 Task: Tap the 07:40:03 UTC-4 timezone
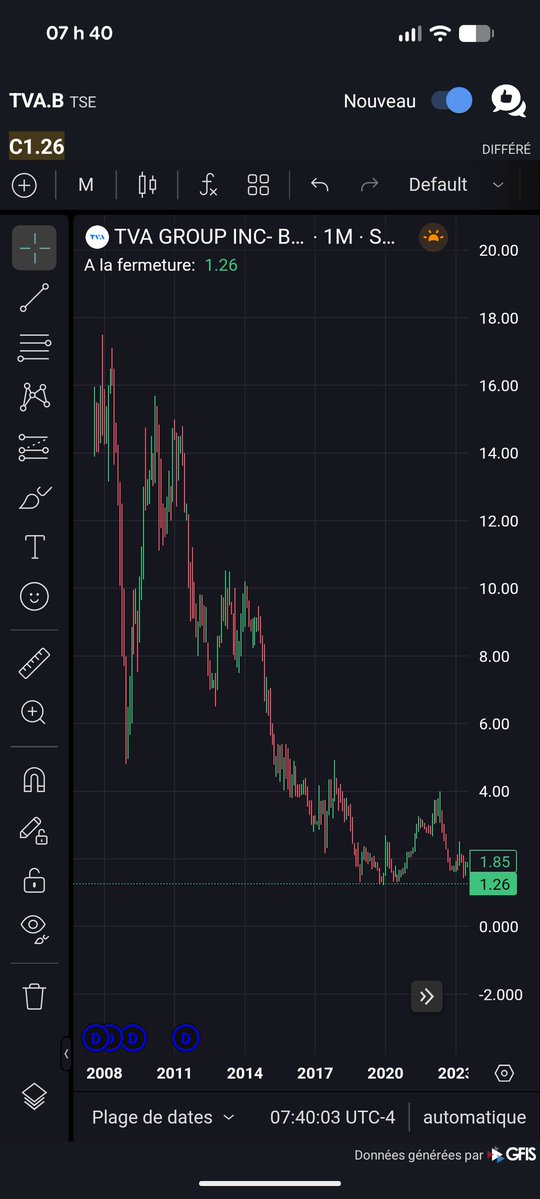[333, 1117]
